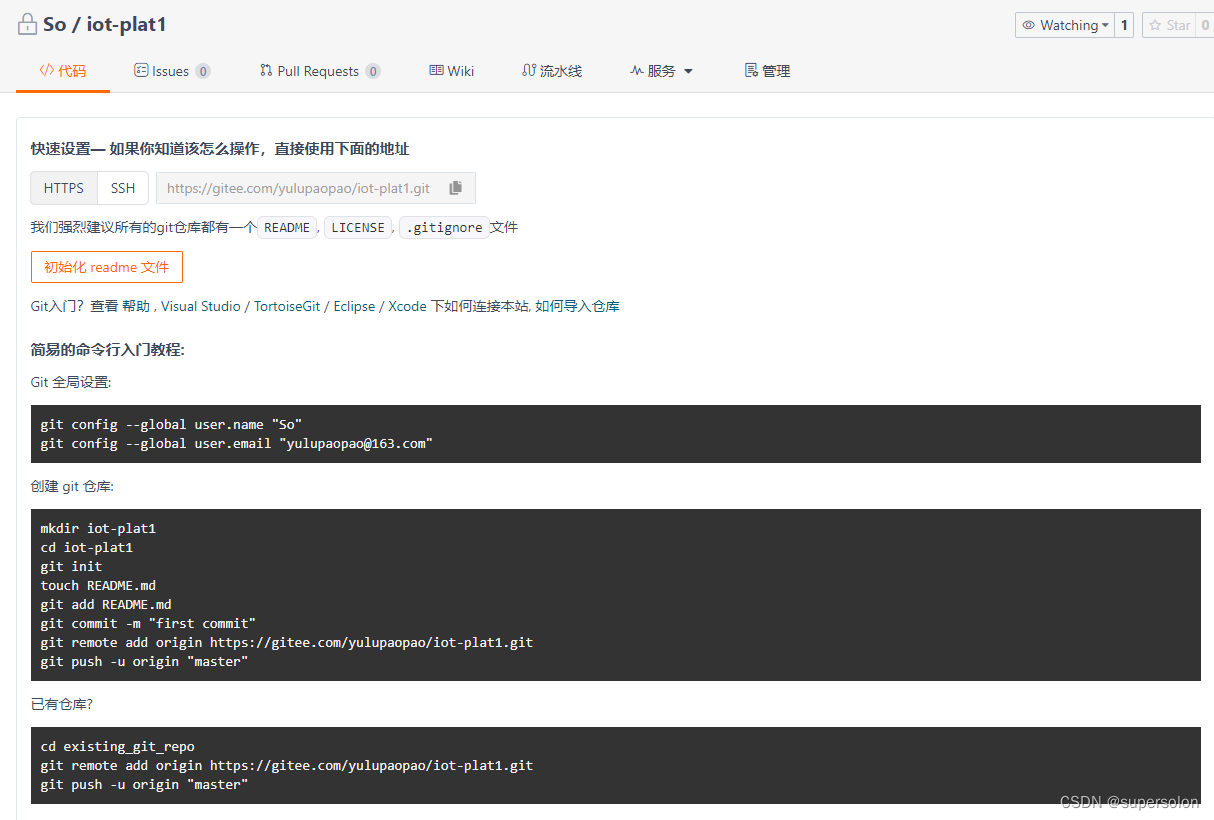Click the README suggestion button
The width and height of the screenshot is (1214, 820).
[287, 227]
